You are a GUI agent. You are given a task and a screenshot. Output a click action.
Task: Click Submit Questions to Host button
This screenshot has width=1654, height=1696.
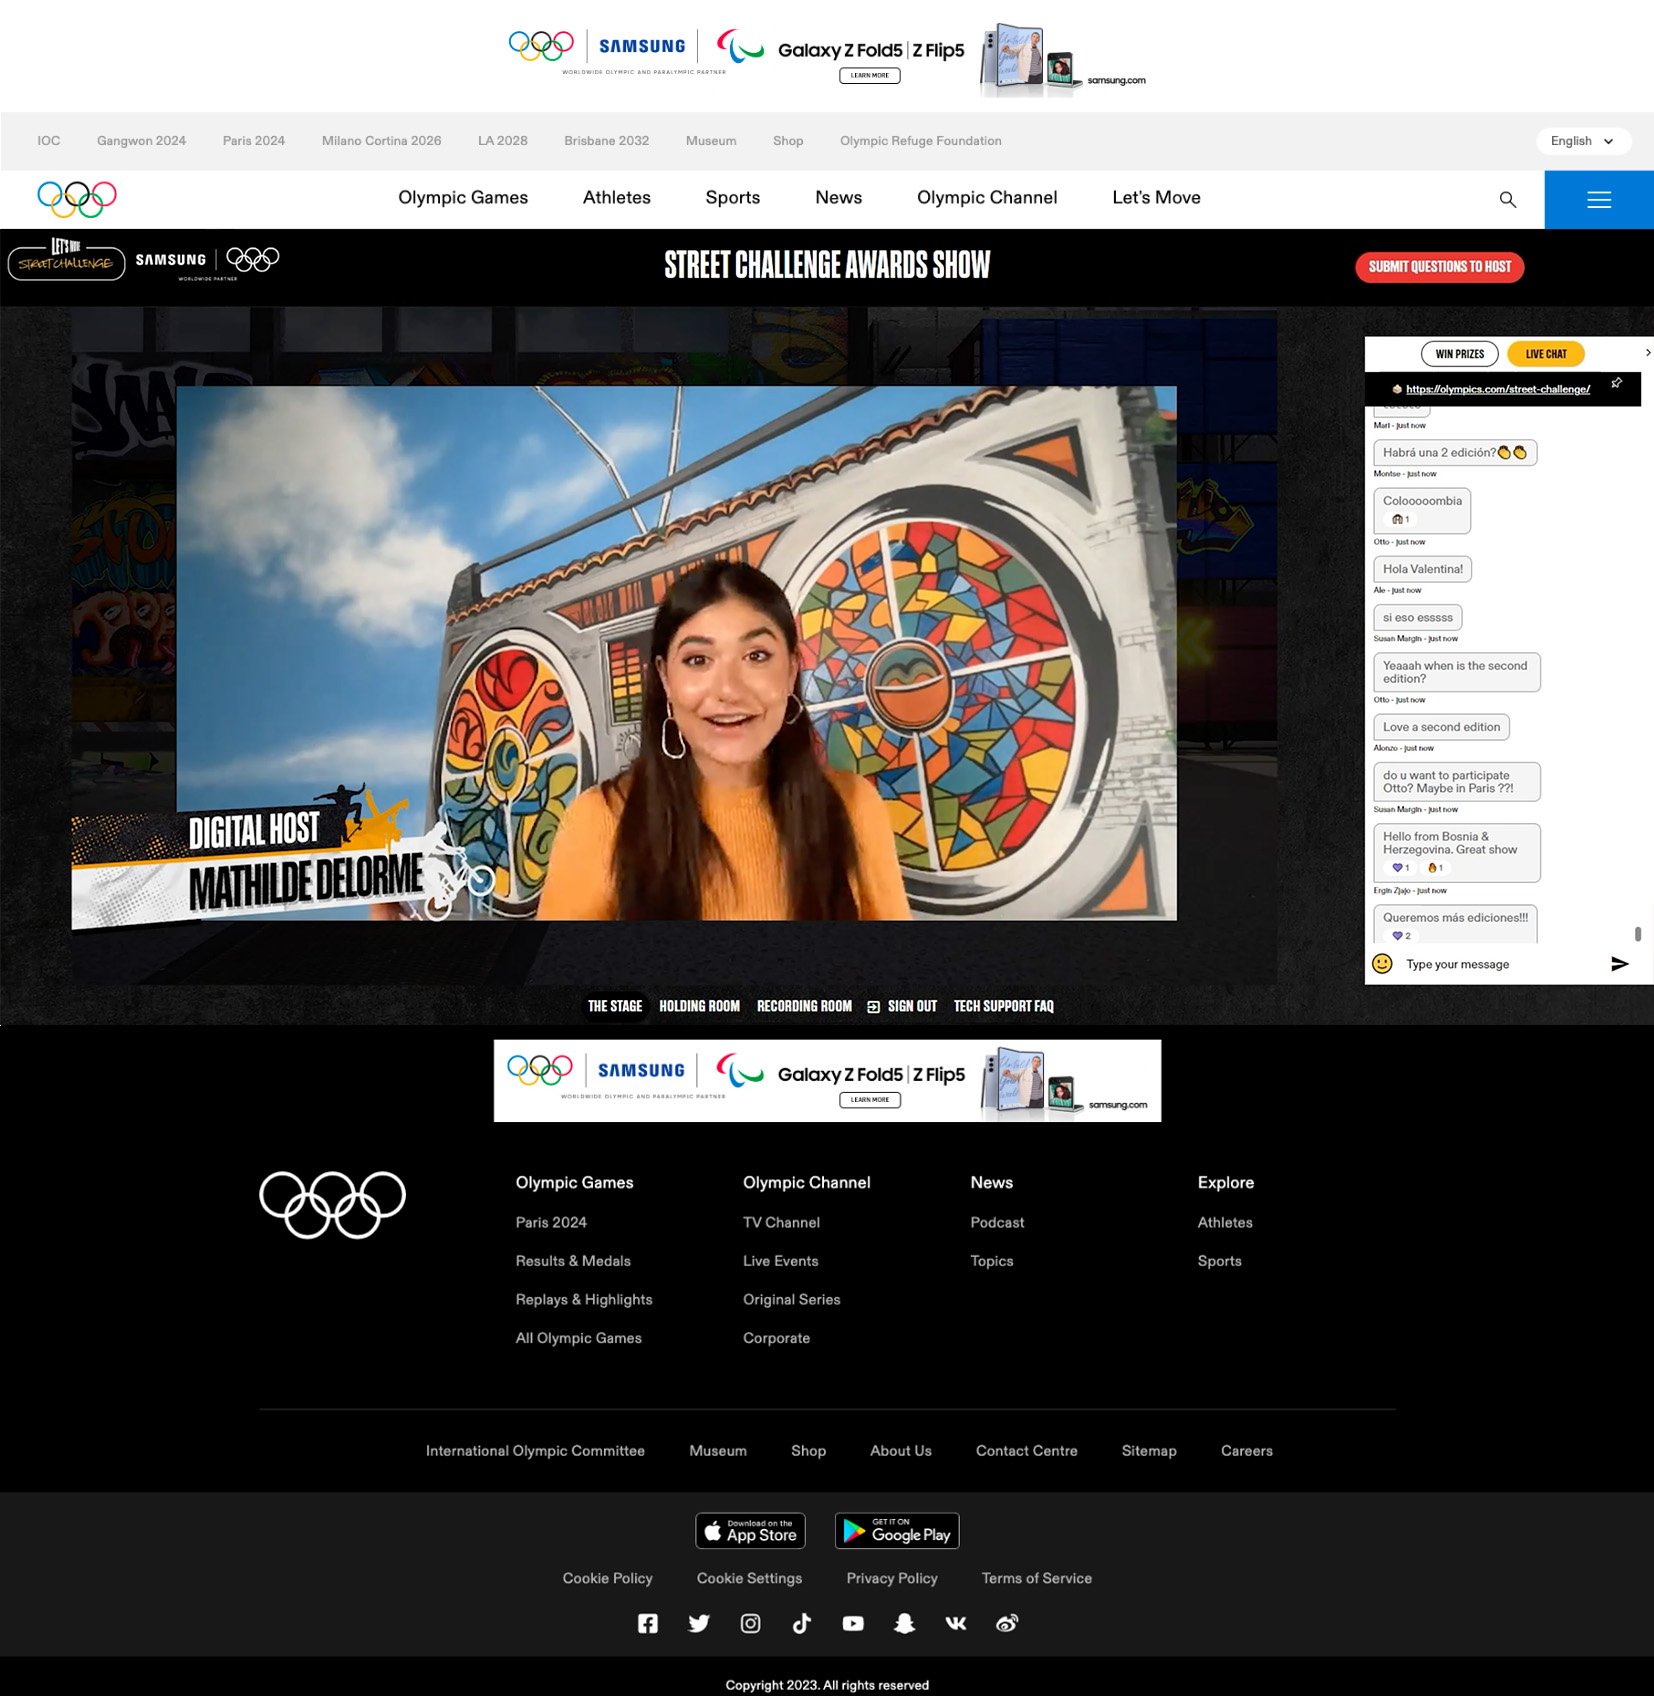[x=1439, y=267]
